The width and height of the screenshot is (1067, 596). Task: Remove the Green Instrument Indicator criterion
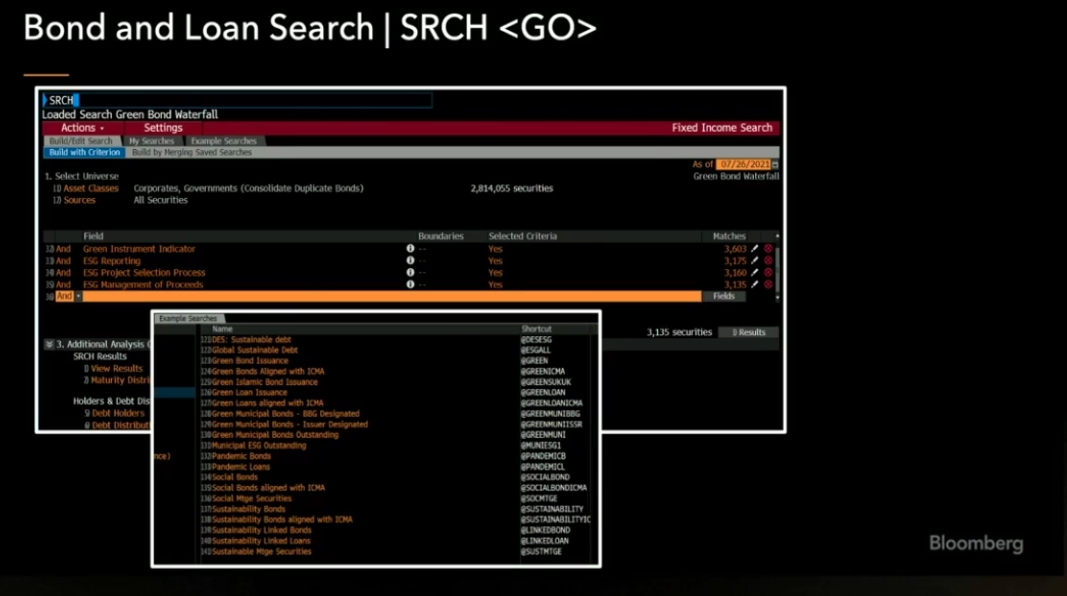tap(768, 249)
